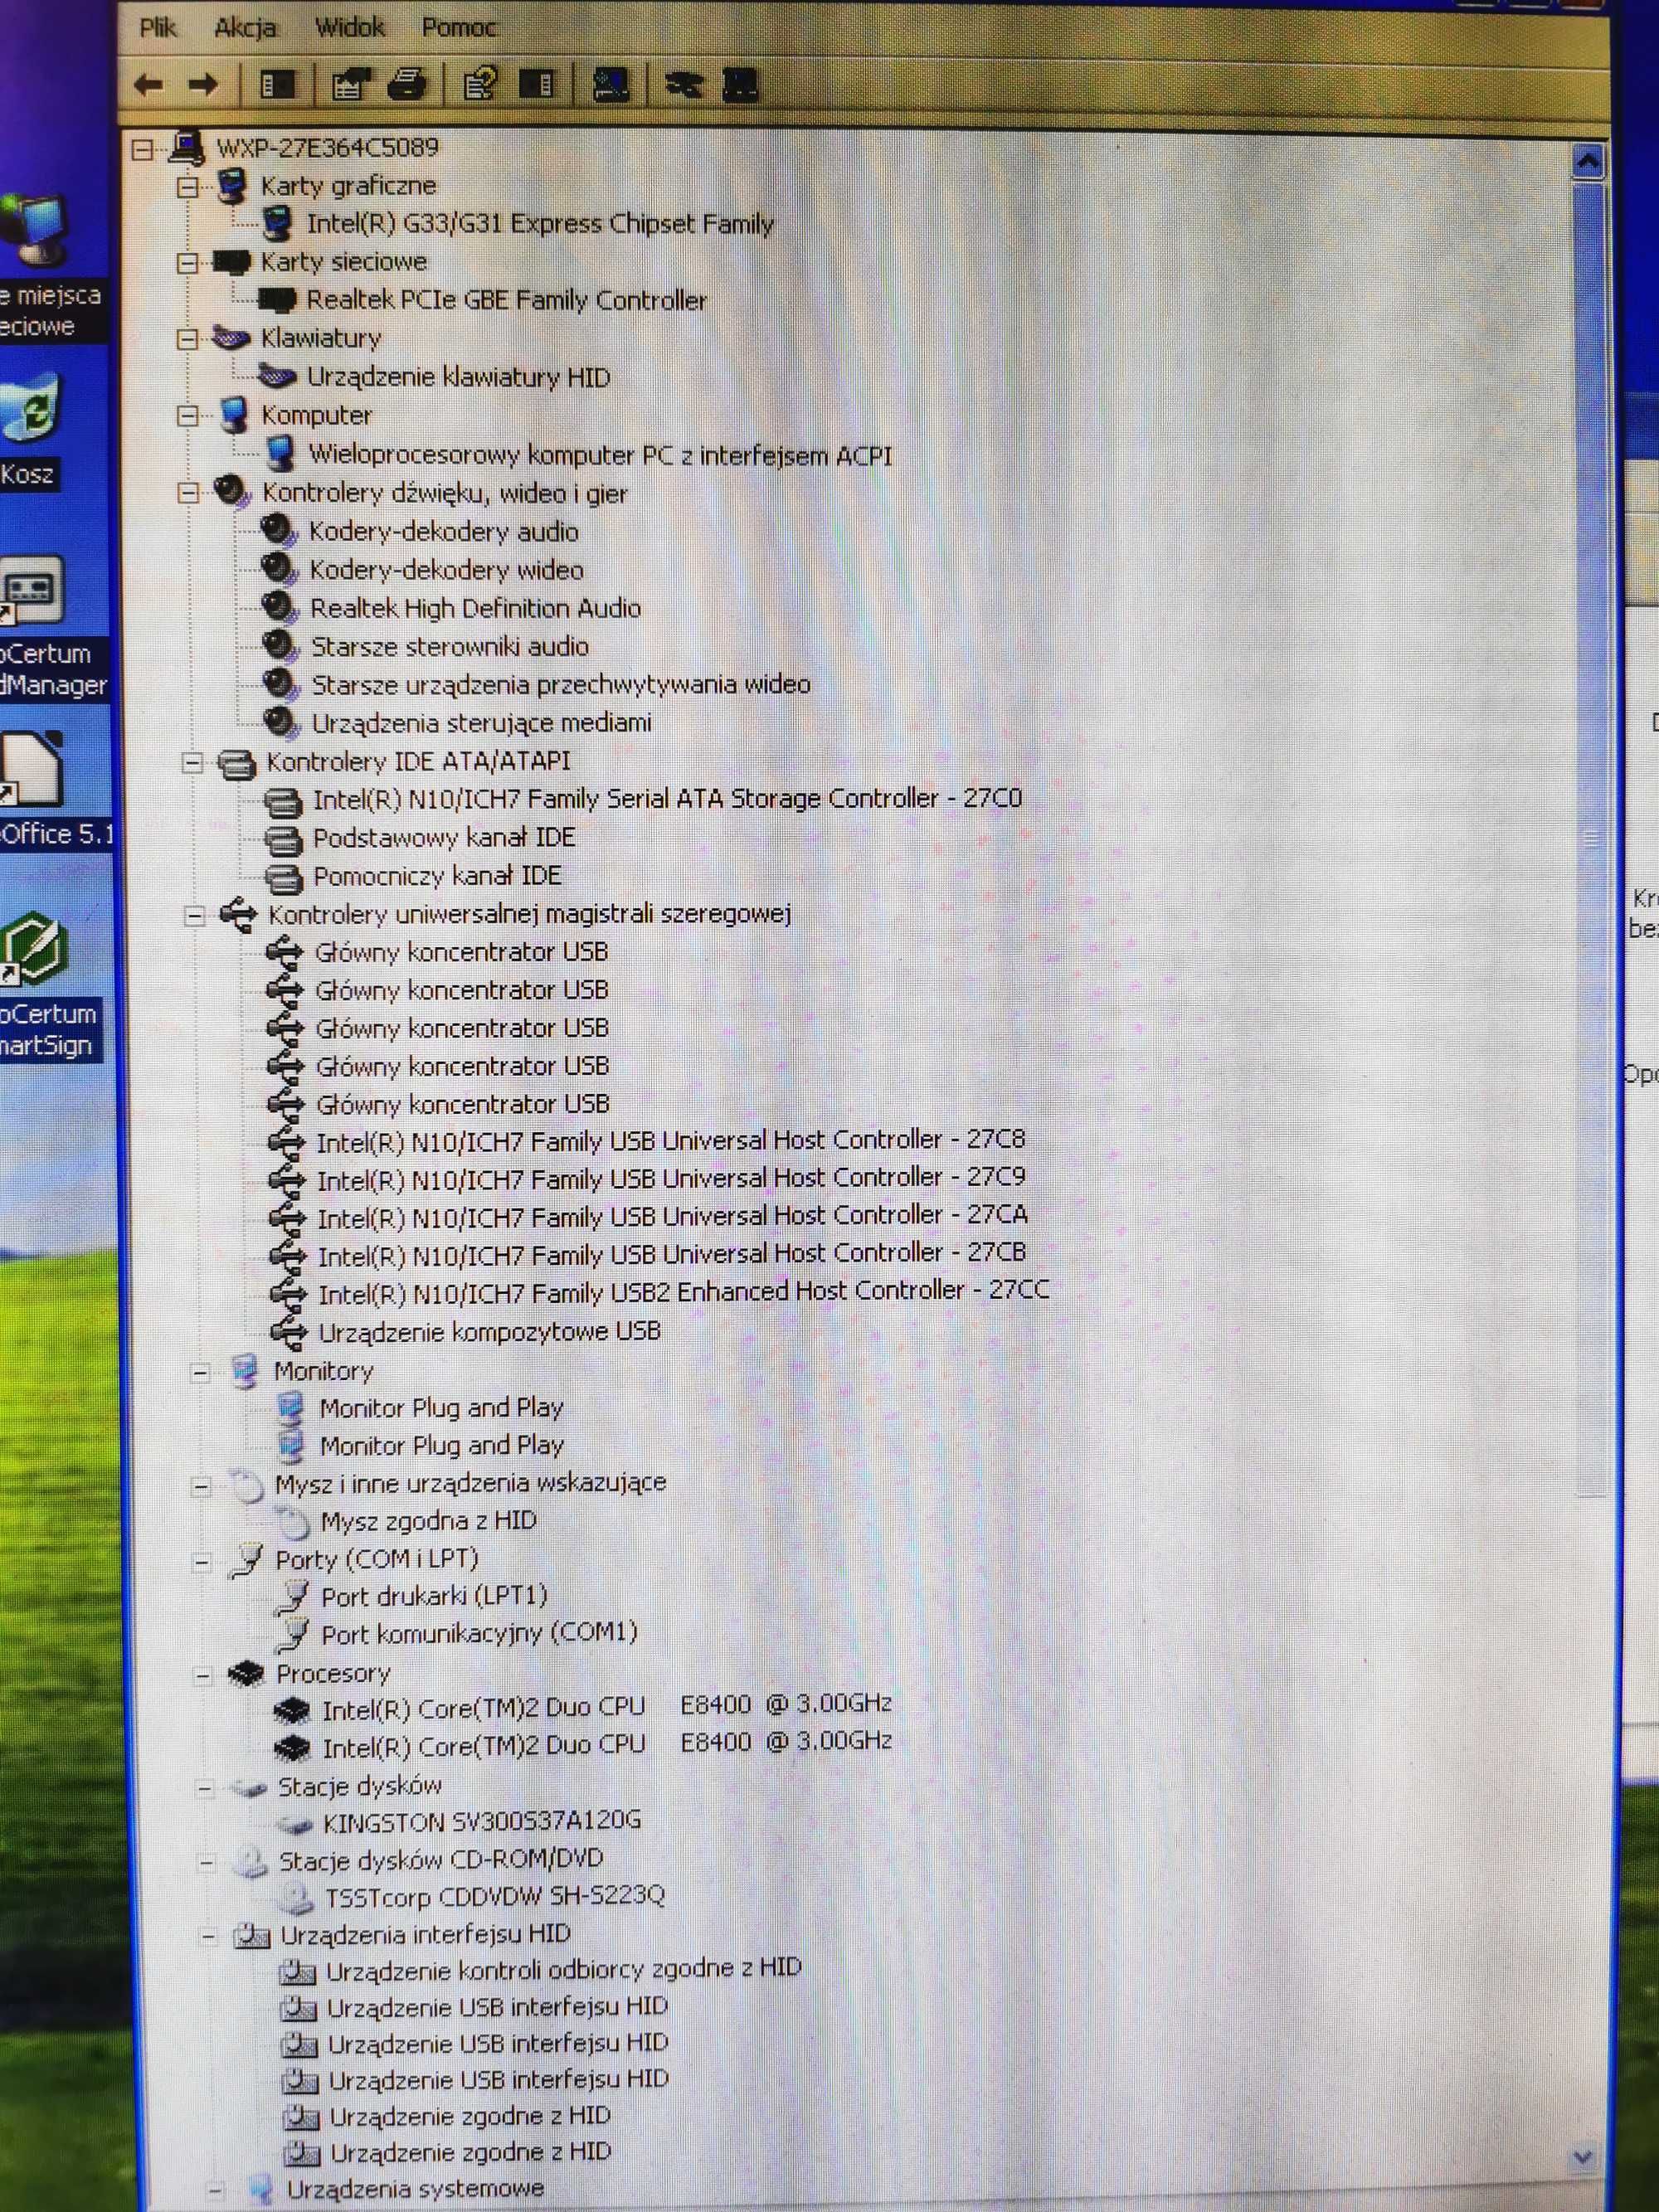Select USB Universal Host Controller - 27CA
Viewport: 1659px width, 2212px height.
point(672,1217)
